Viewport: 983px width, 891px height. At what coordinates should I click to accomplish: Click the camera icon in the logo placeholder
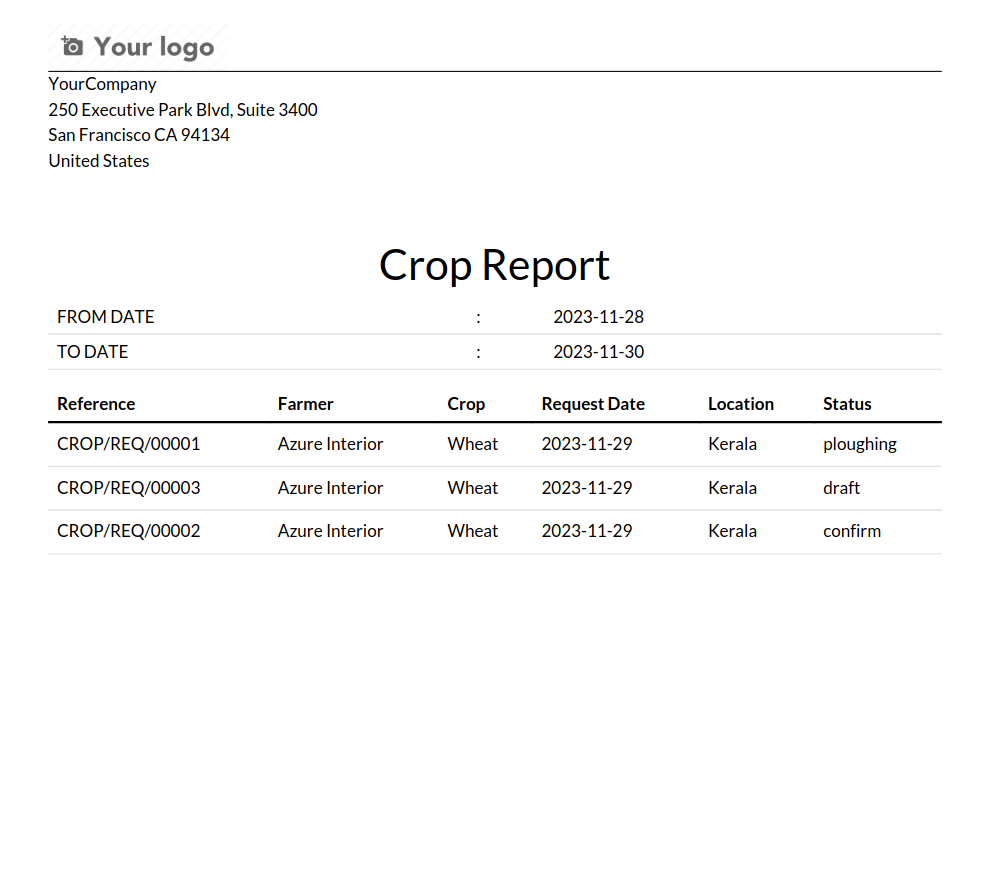click(72, 46)
